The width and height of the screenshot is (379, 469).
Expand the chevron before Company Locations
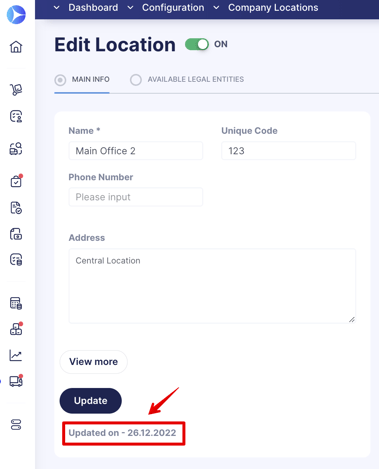(216, 7)
